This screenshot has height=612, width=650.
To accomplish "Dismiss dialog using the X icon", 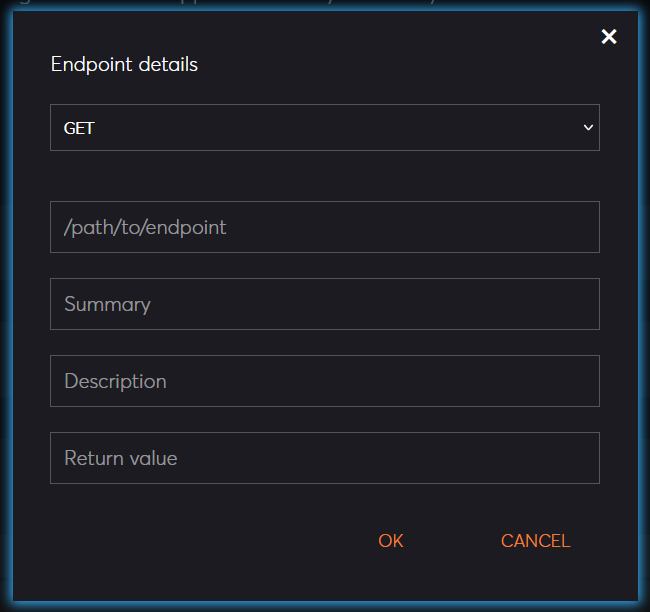I will (x=608, y=37).
